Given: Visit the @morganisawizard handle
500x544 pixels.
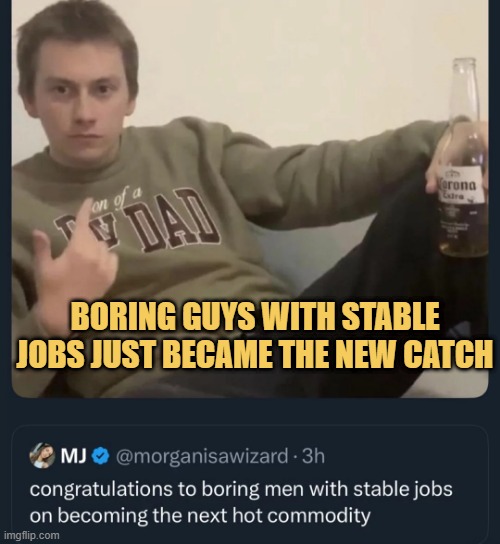Looking at the screenshot, I should tap(201, 456).
